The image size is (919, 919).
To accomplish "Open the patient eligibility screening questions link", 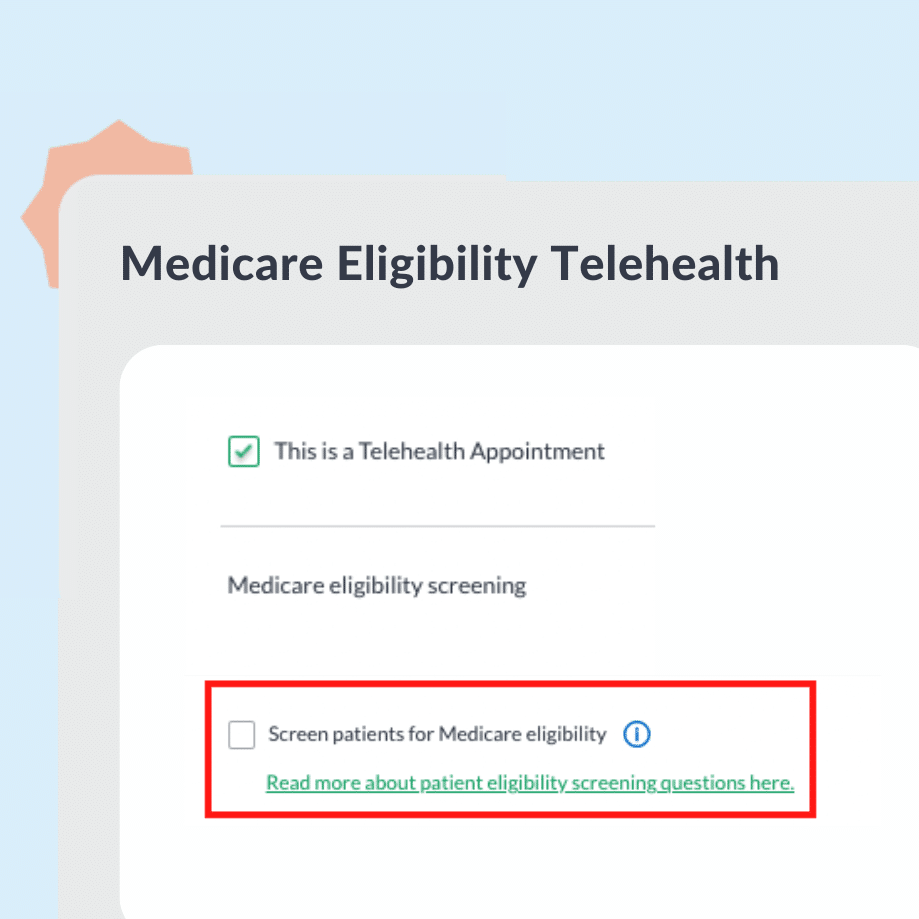I will [529, 783].
